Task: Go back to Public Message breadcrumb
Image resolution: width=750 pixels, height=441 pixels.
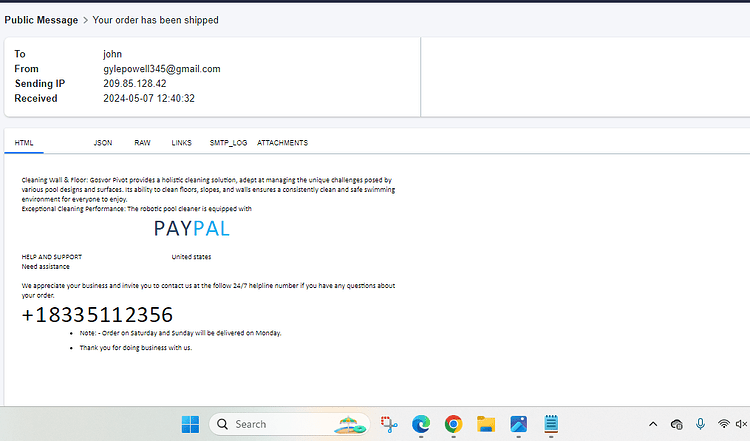Action: 41,20
